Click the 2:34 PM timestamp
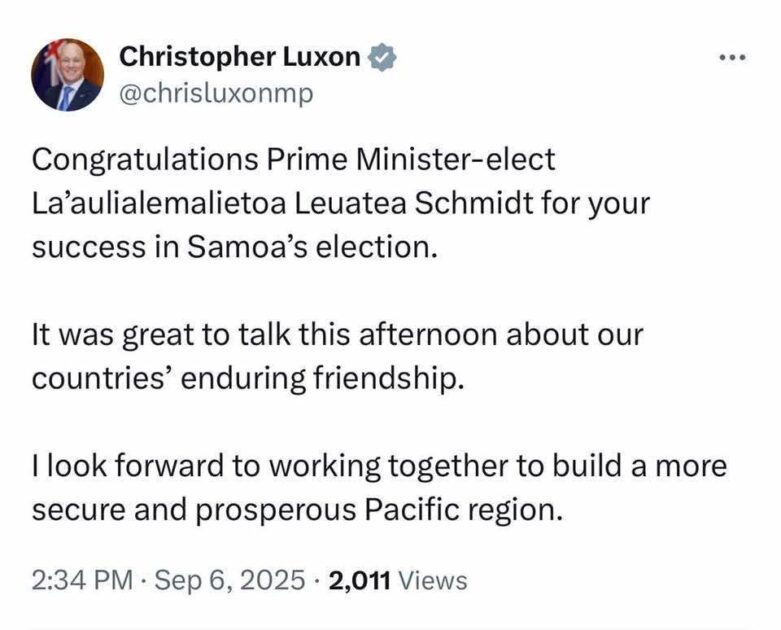Screen dimensions: 781x630 coord(82,580)
